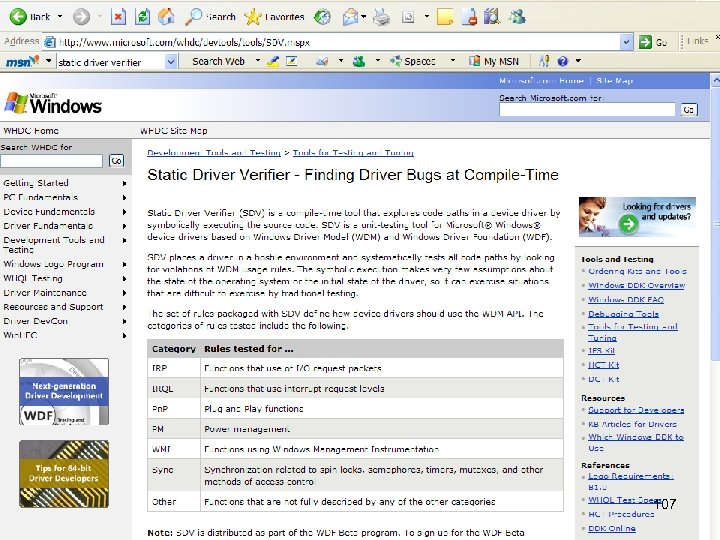Click the form fill icon in the MSN toolbar
This screenshot has height=540, width=720.
click(292, 61)
